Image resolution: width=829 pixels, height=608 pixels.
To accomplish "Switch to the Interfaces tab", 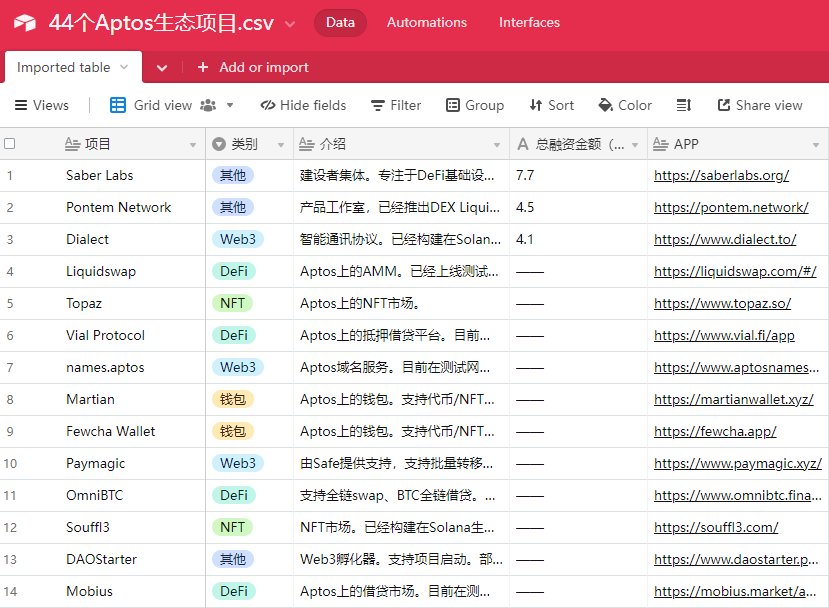I will pyautogui.click(x=529, y=22).
